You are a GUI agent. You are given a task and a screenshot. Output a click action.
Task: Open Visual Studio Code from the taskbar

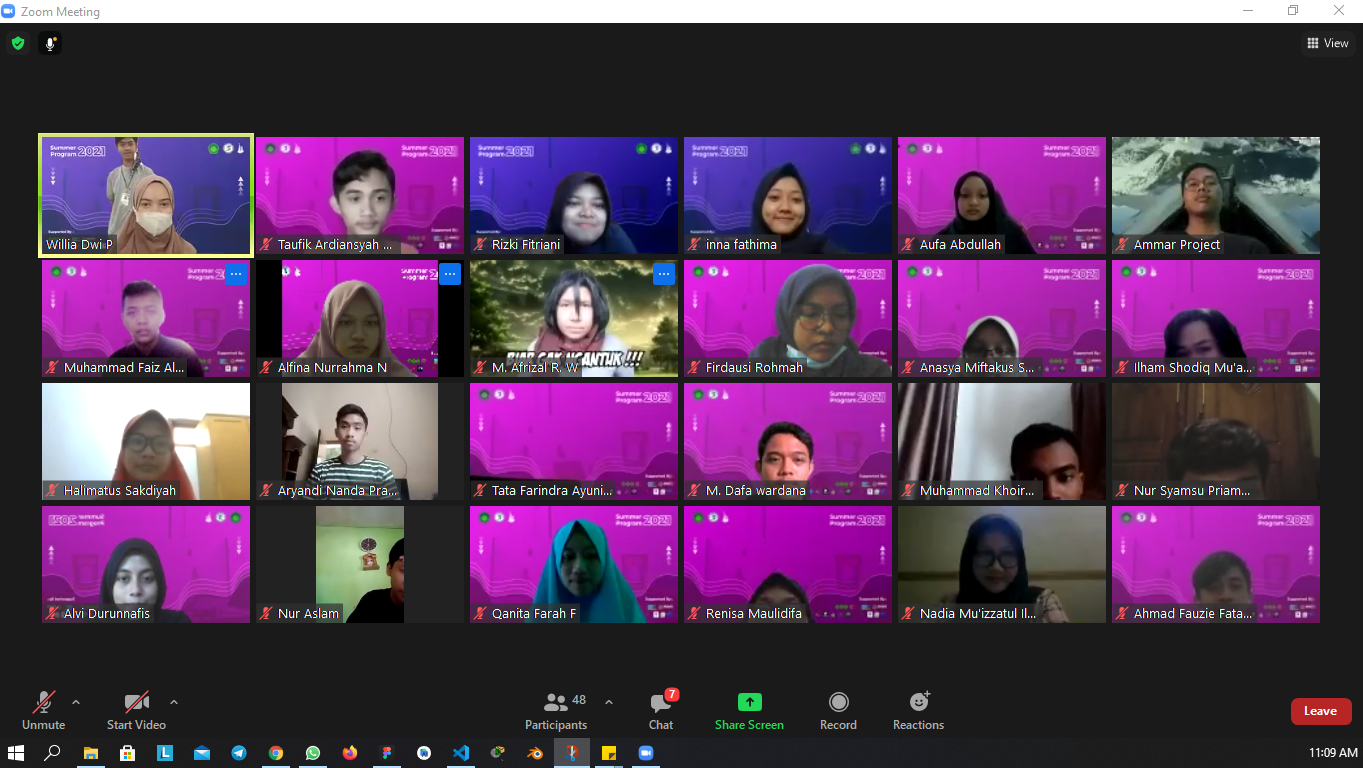tap(461, 753)
